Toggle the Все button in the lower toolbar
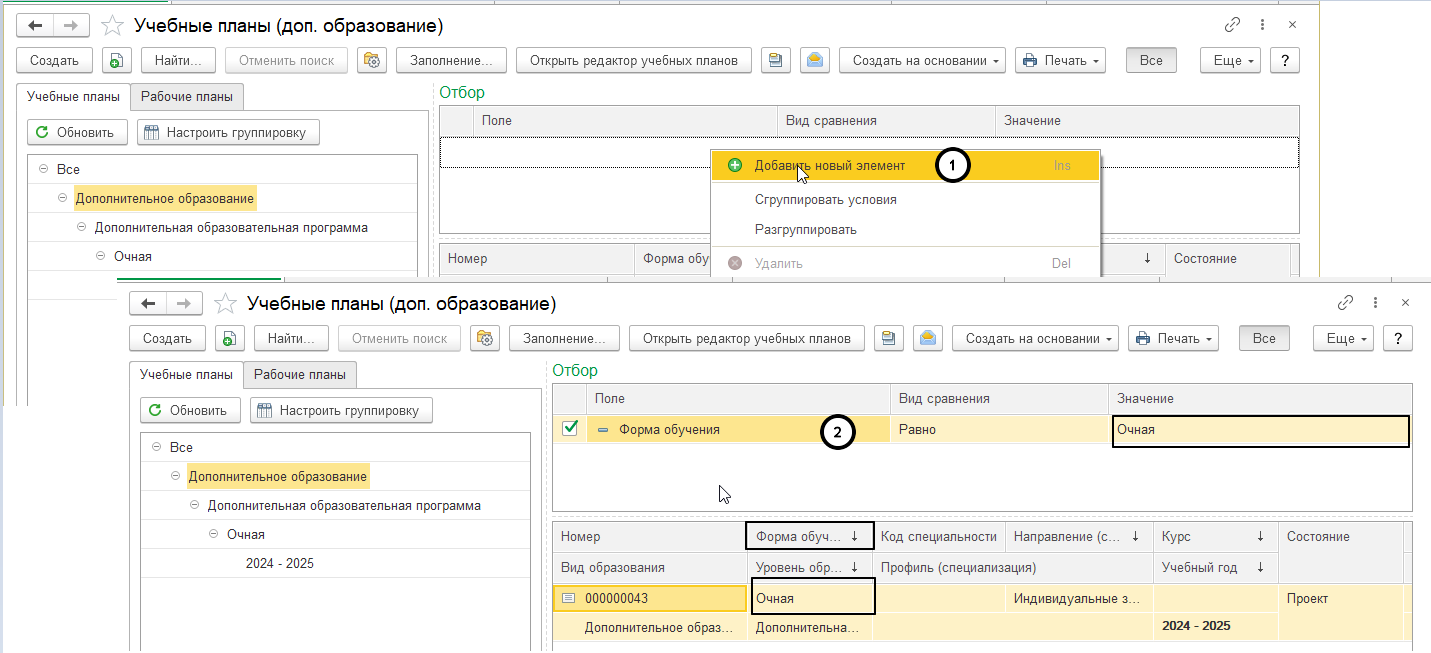Screen dimensions: 1431x653 tap(1264, 338)
